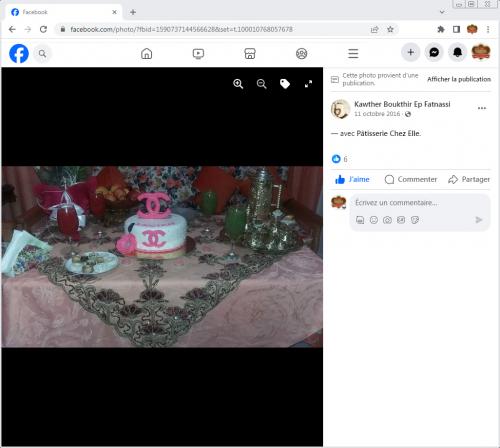
Task: Toggle the J'aime like button
Action: (352, 179)
